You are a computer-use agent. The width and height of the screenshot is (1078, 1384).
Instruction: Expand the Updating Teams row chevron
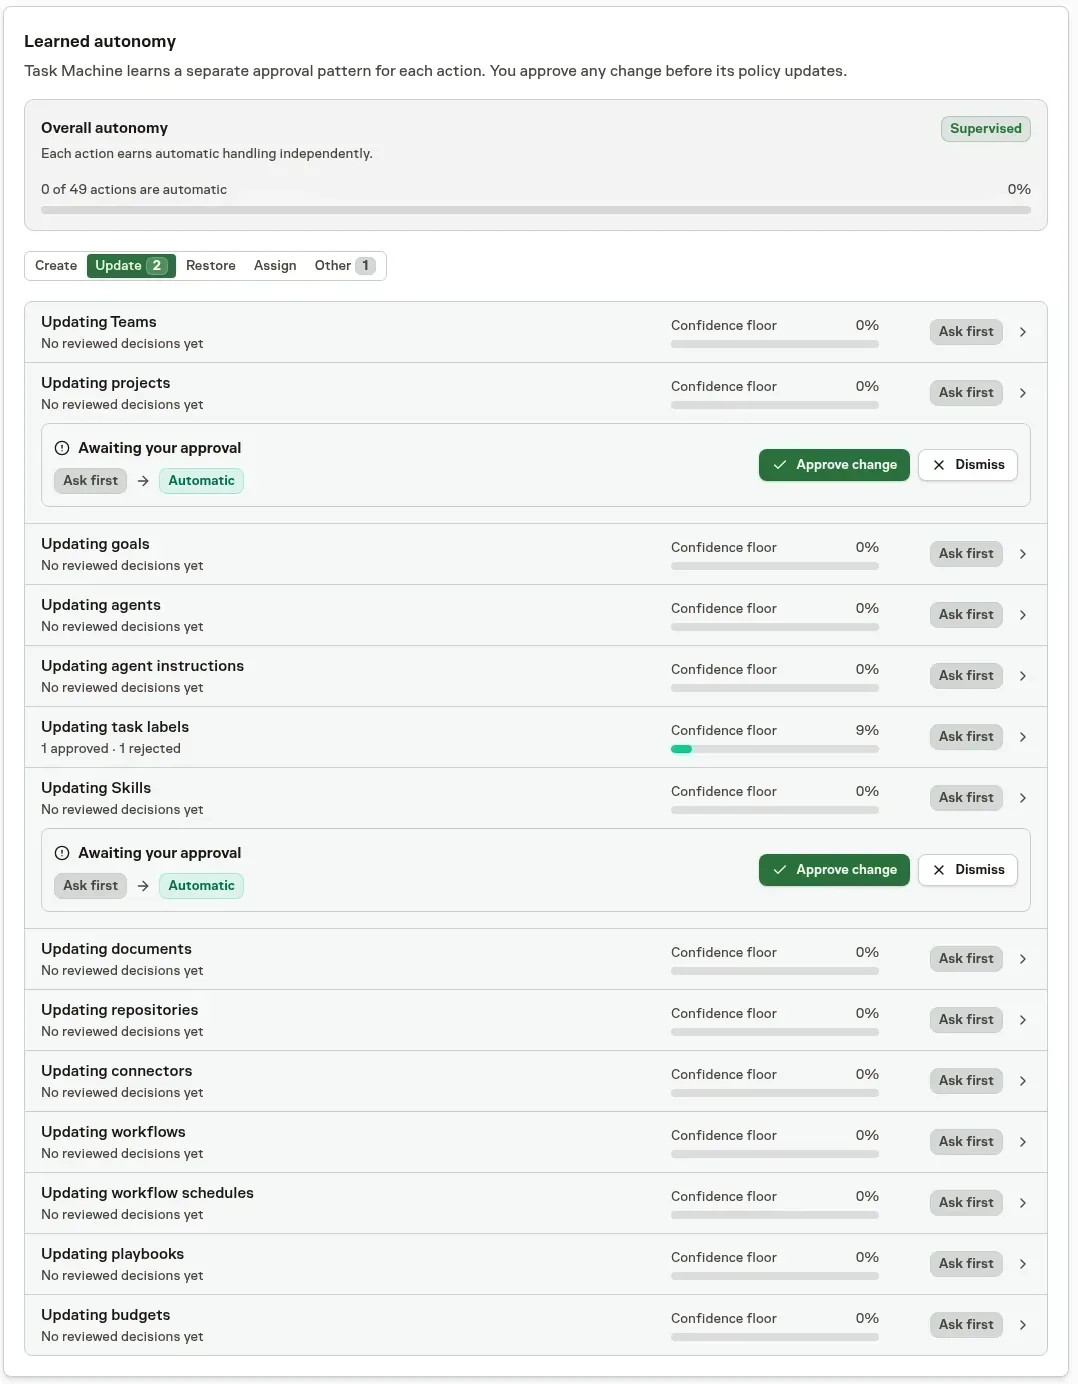[x=1023, y=332]
